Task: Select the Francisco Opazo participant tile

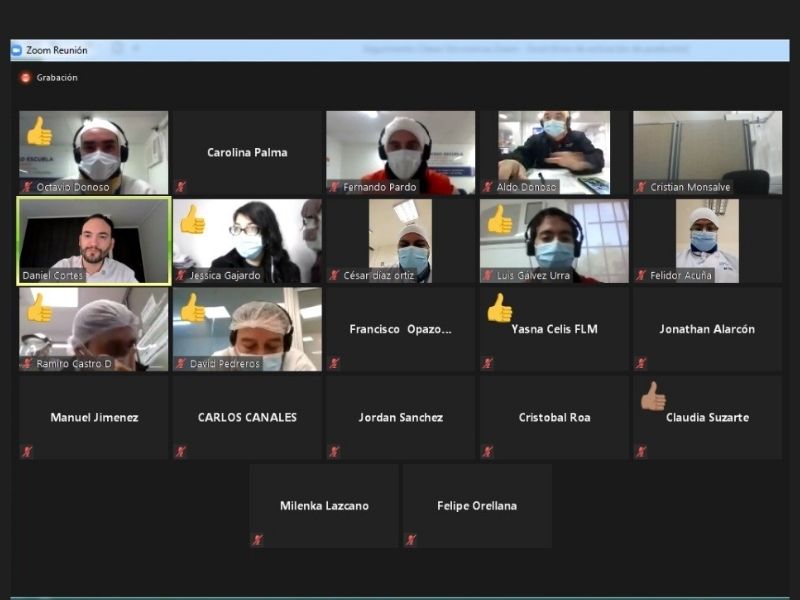Action: pos(401,329)
